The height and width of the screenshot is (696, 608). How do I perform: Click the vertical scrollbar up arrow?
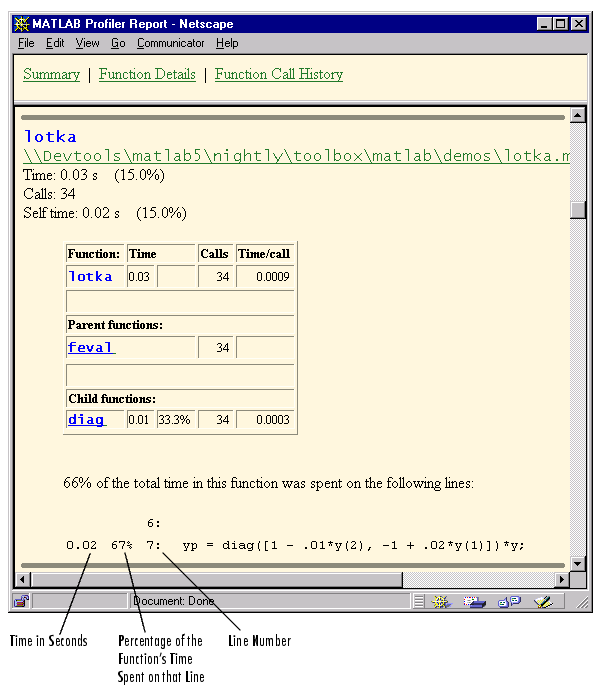click(x=577, y=115)
